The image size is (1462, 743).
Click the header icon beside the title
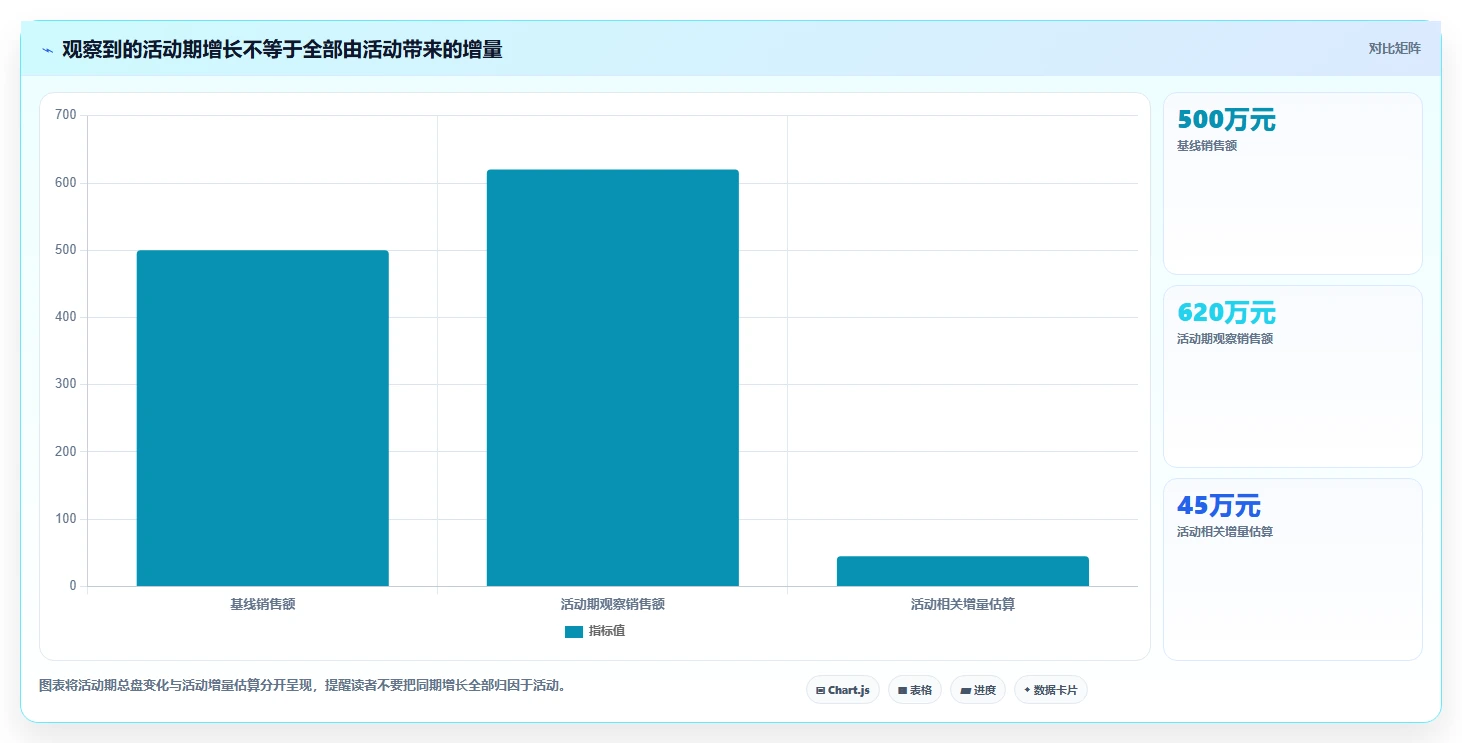click(x=47, y=50)
